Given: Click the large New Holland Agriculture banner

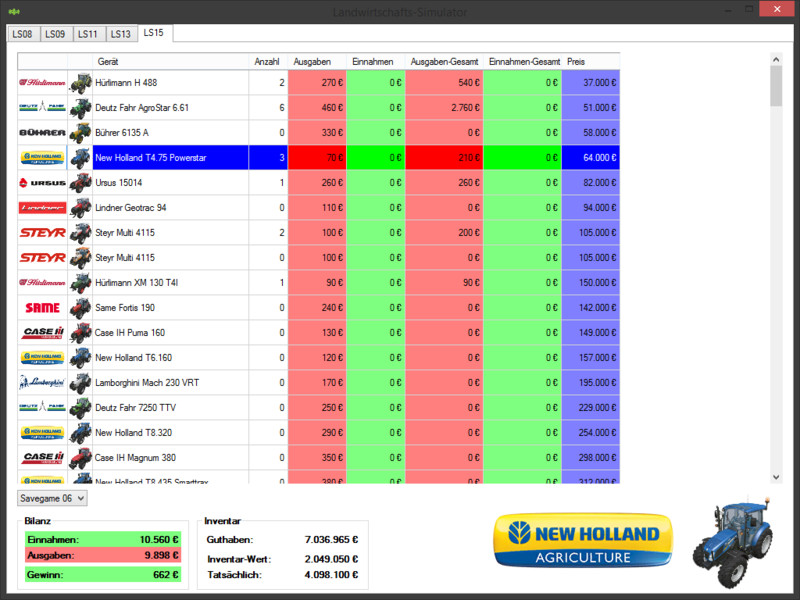Looking at the screenshot, I should 583,541.
